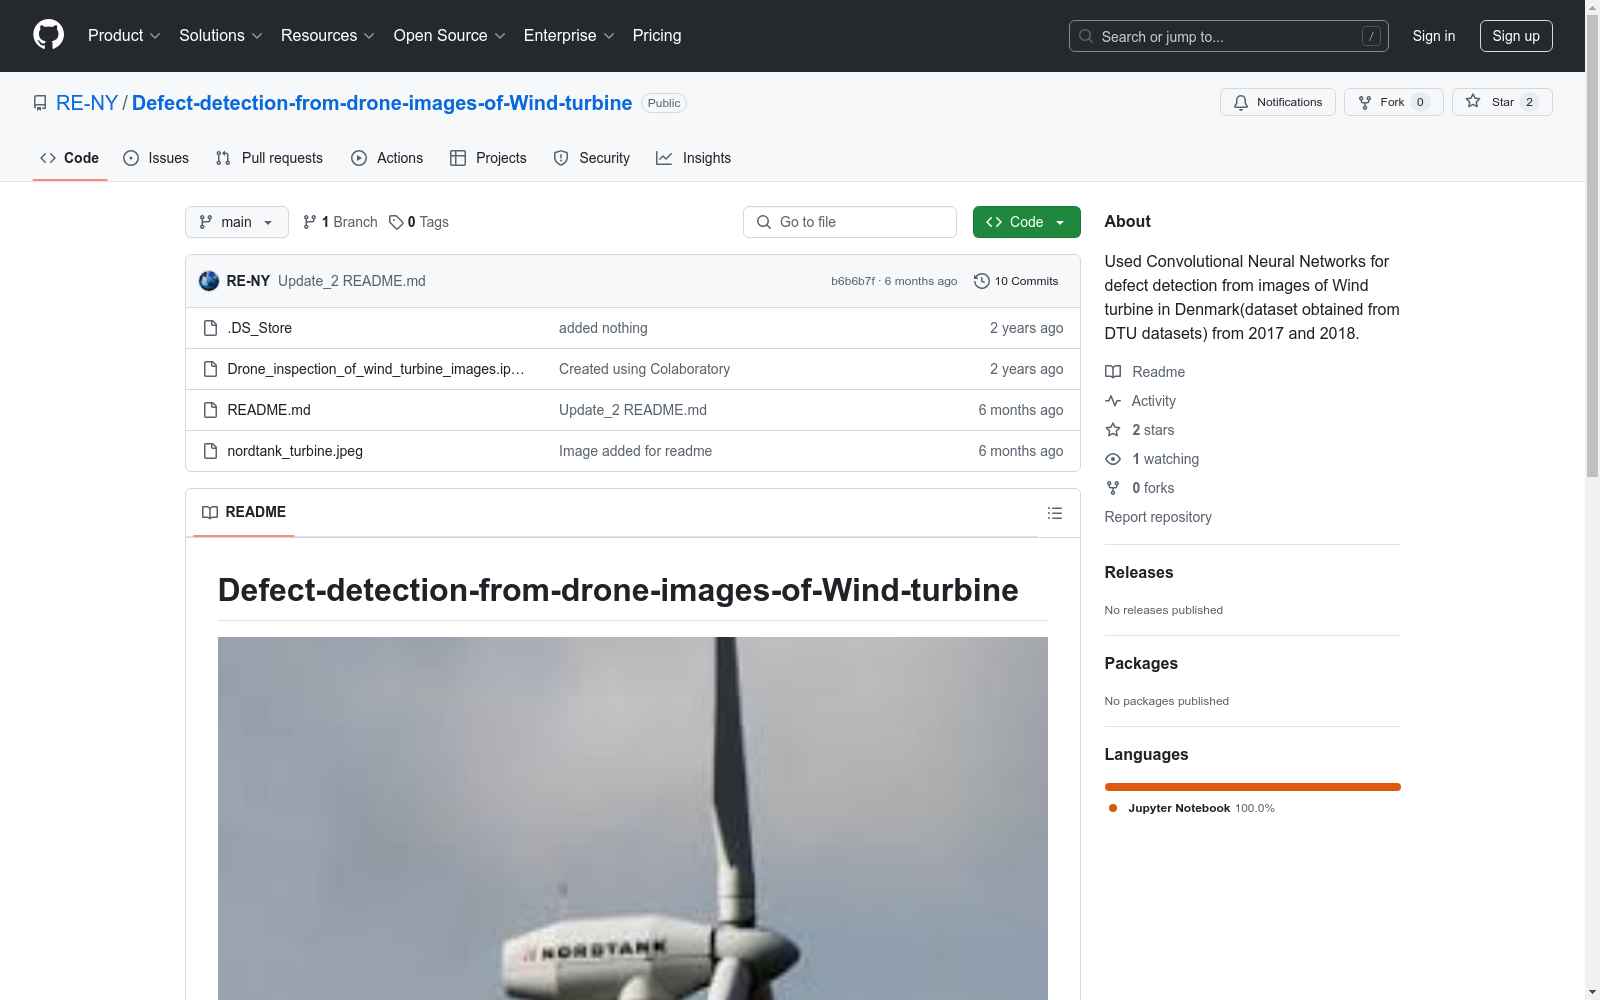Click the file icon for the Drone_inspection notebook

210,369
